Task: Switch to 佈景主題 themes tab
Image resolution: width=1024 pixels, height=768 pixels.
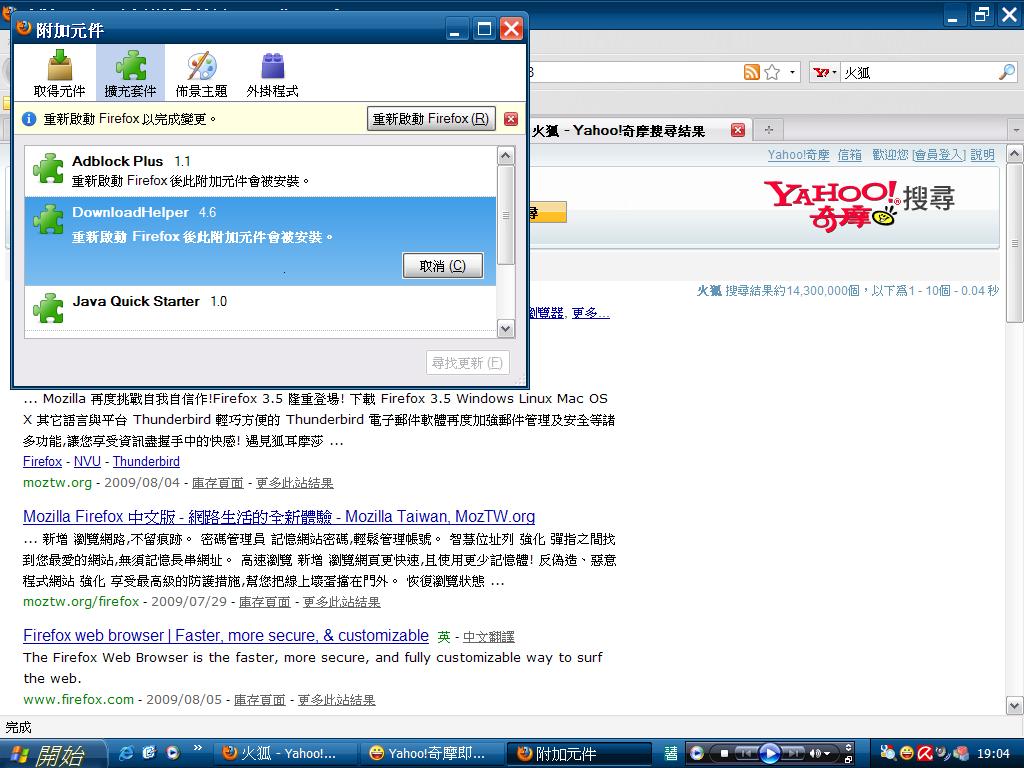Action: point(201,73)
